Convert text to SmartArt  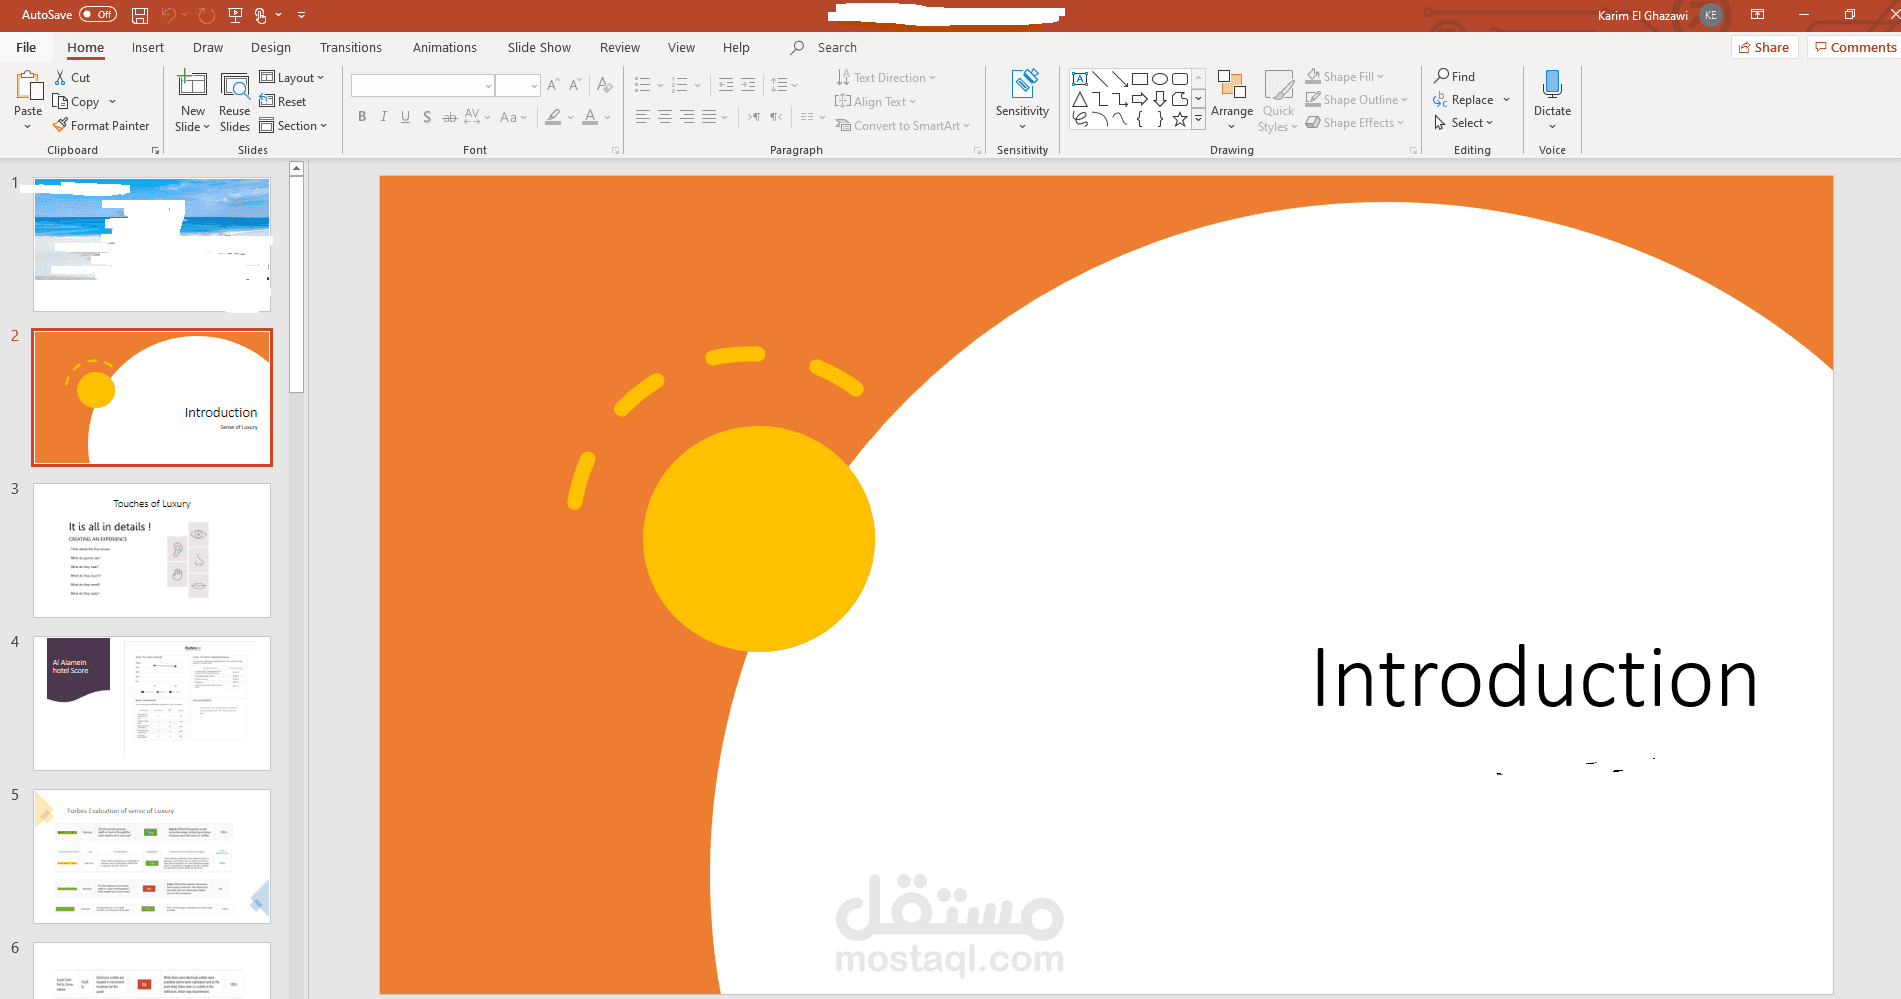pos(902,125)
